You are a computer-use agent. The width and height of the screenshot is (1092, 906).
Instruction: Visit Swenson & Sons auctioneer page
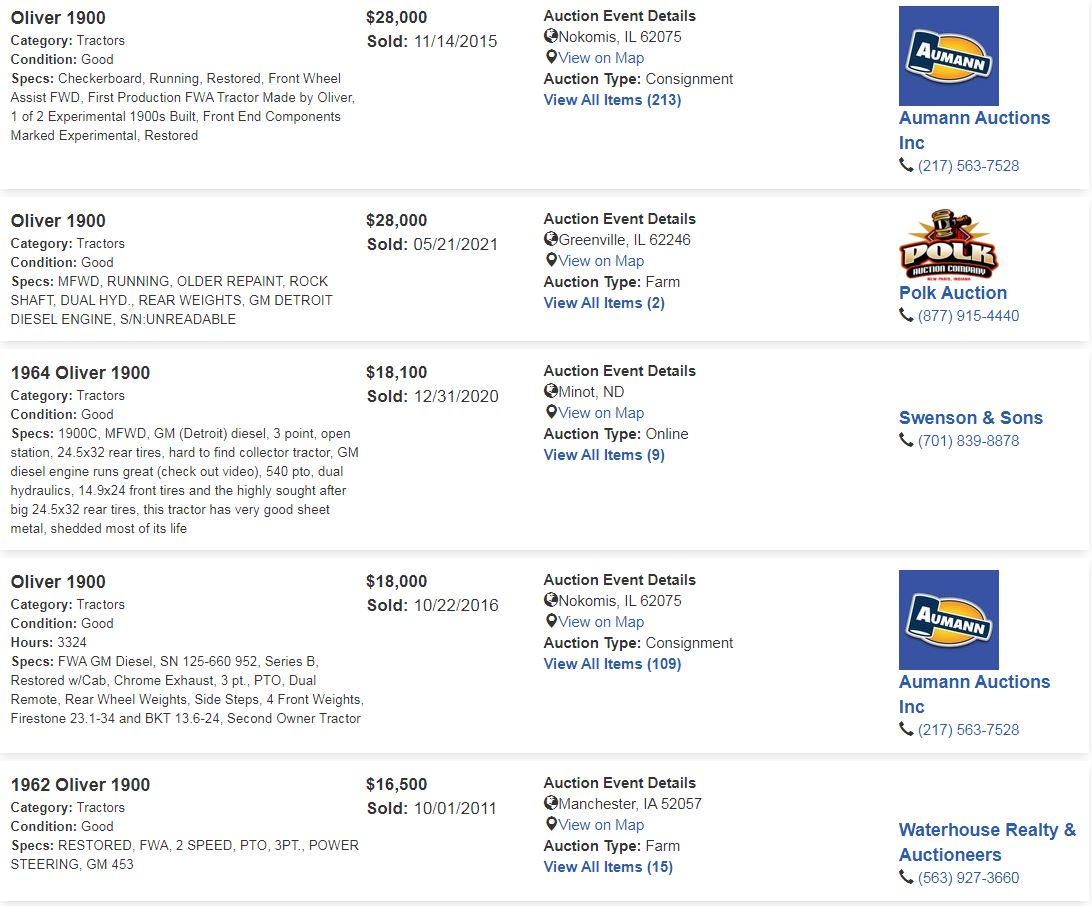(971, 418)
